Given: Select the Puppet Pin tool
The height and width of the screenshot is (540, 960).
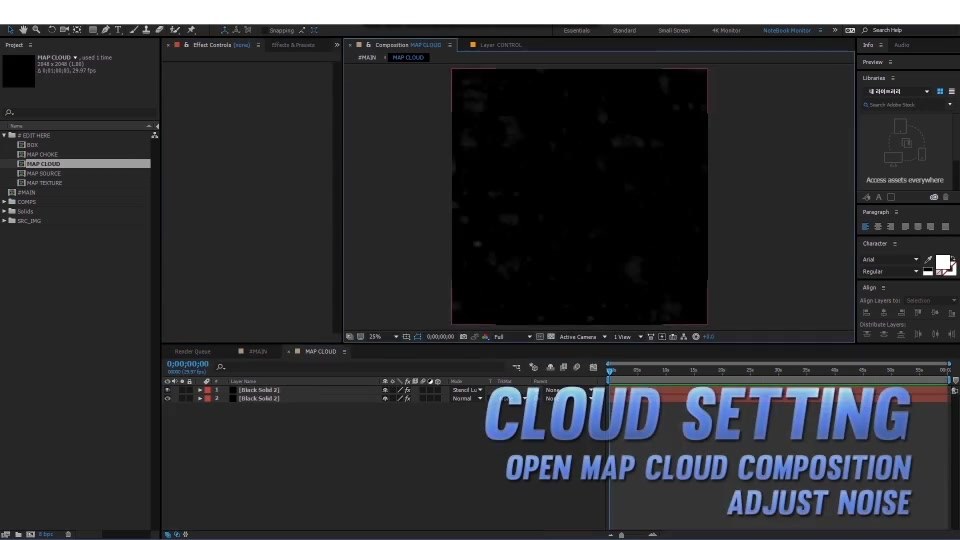Looking at the screenshot, I should point(191,29).
